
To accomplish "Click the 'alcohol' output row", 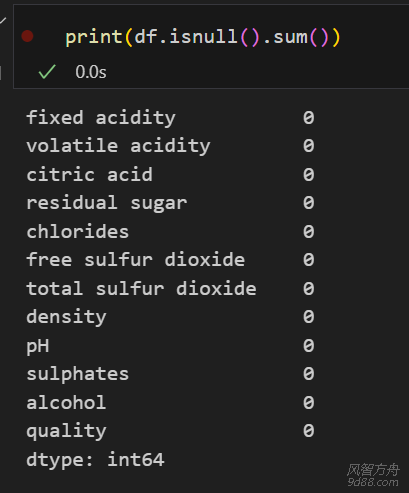I will pos(170,403).
